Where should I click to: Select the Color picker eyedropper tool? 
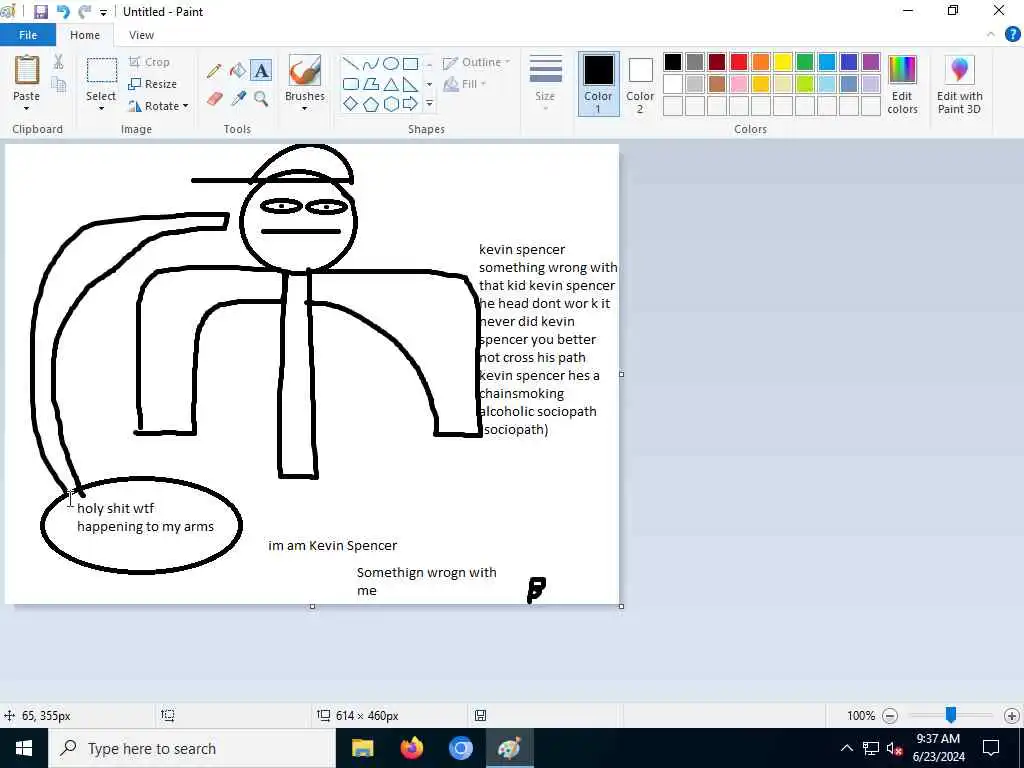238,99
